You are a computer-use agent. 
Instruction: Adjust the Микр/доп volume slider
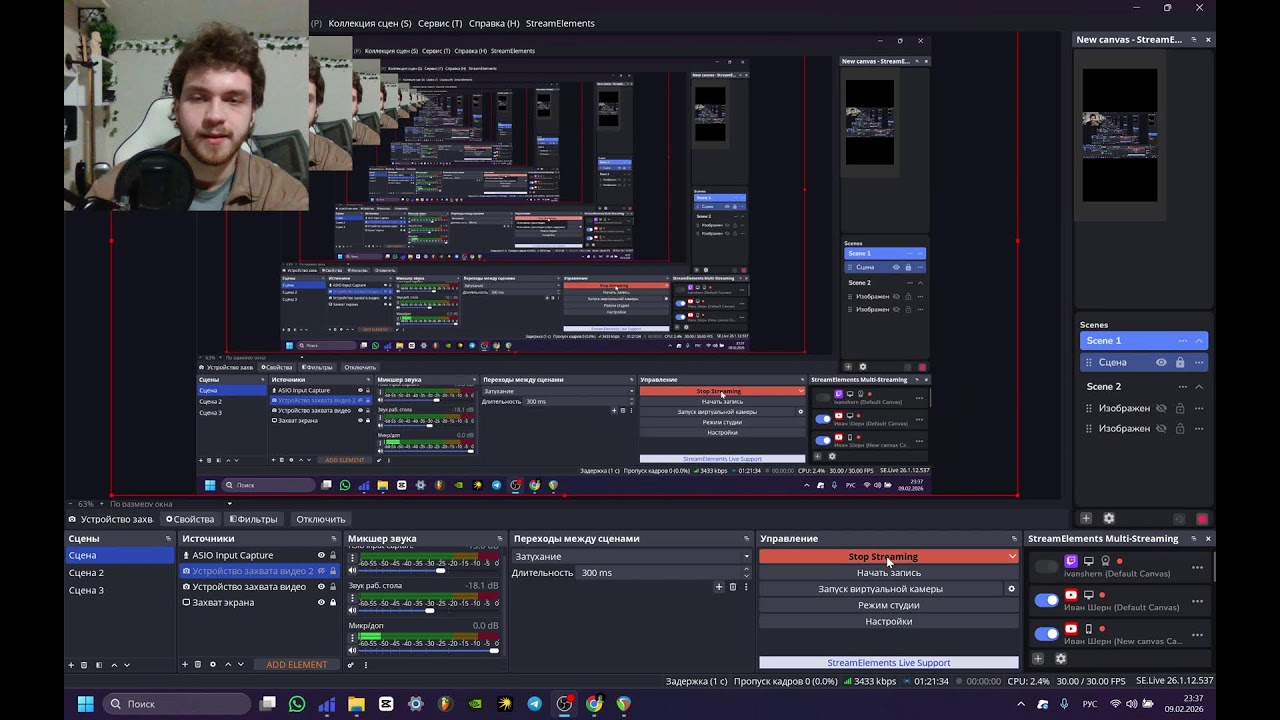click(x=428, y=650)
